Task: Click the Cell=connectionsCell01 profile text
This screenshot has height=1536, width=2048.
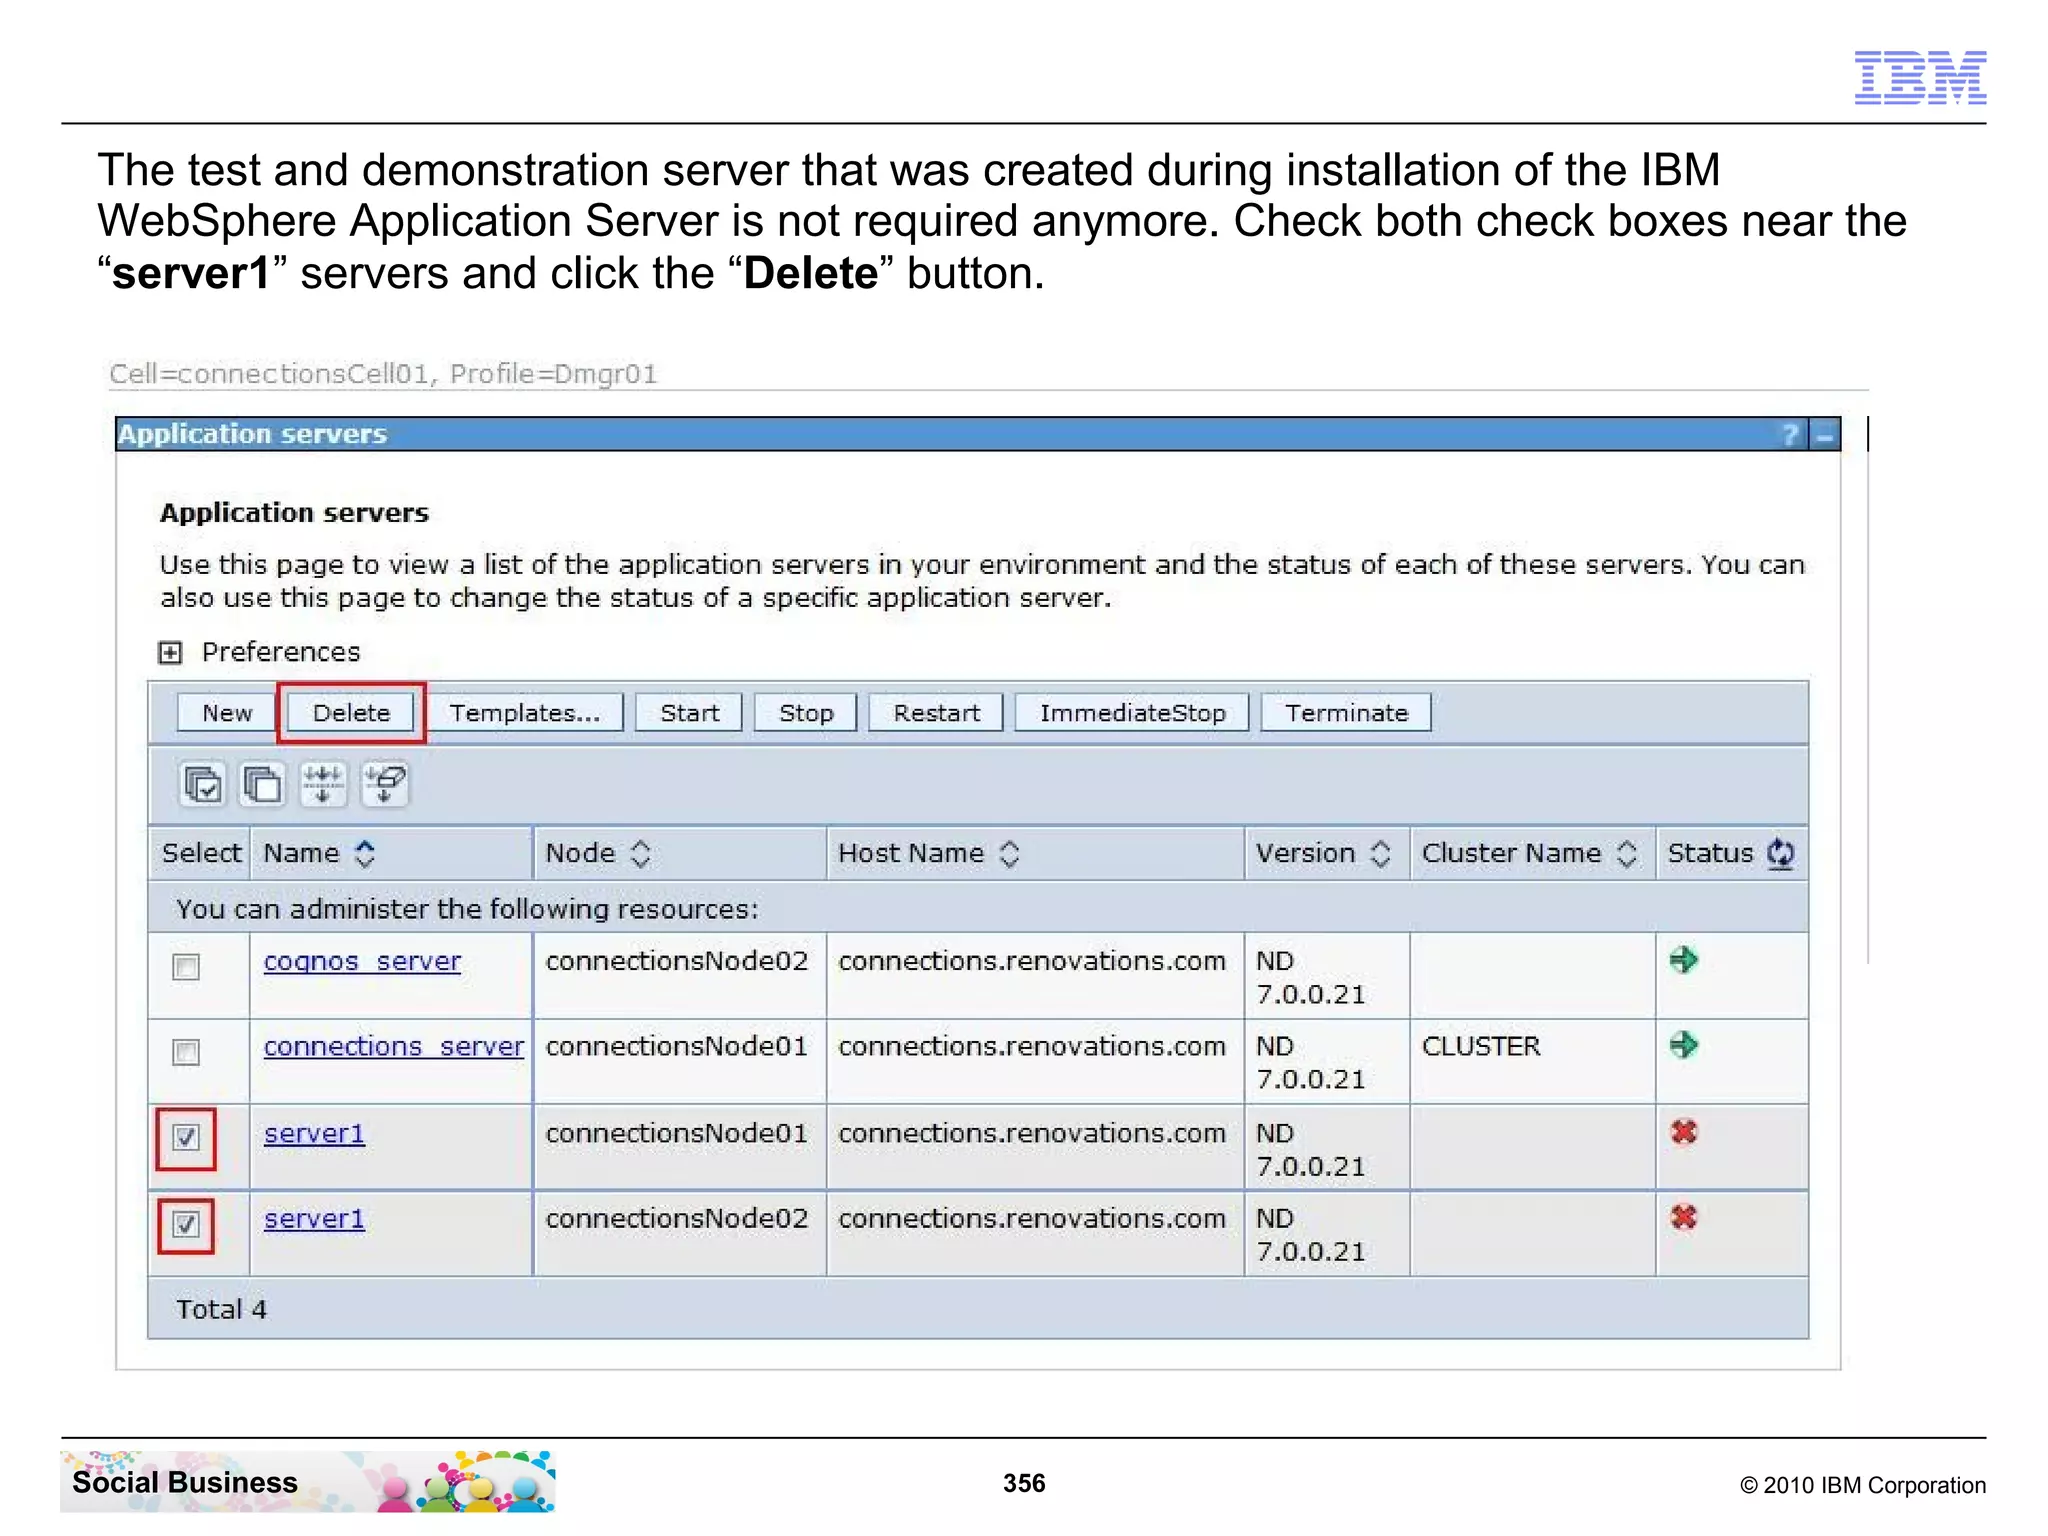Action: point(383,374)
